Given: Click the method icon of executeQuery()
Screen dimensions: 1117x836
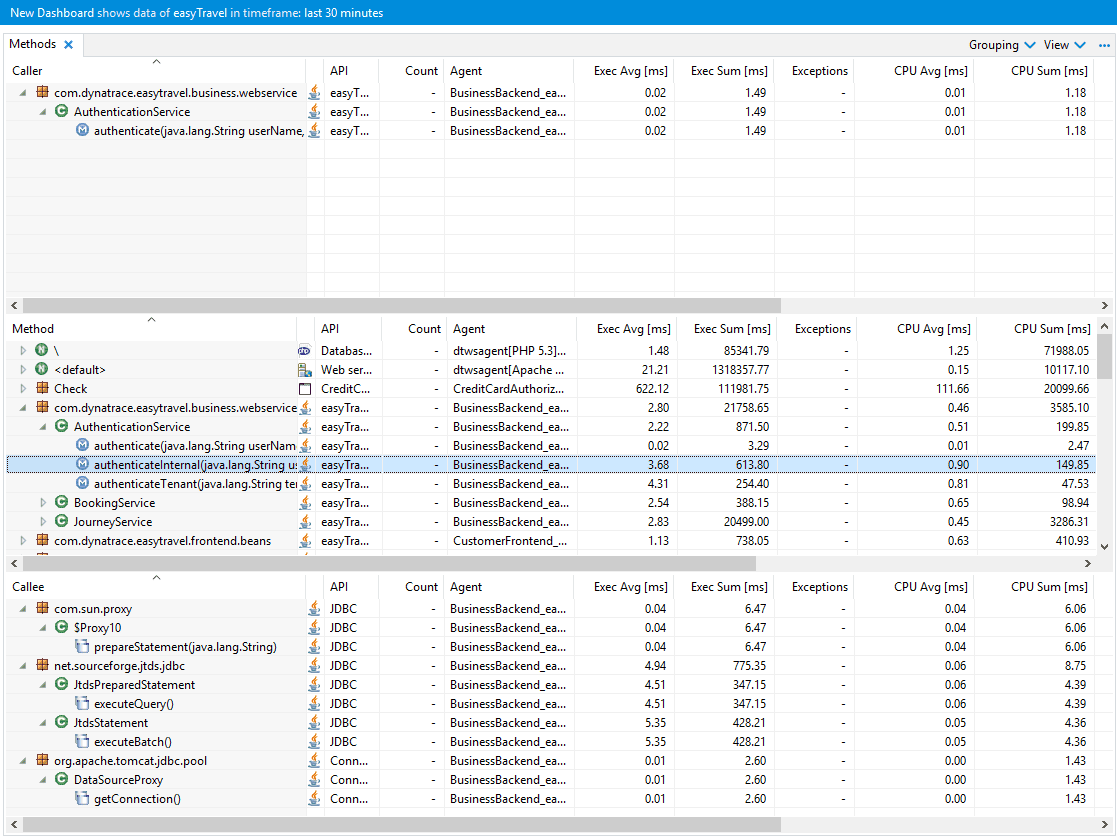Looking at the screenshot, I should click(83, 704).
